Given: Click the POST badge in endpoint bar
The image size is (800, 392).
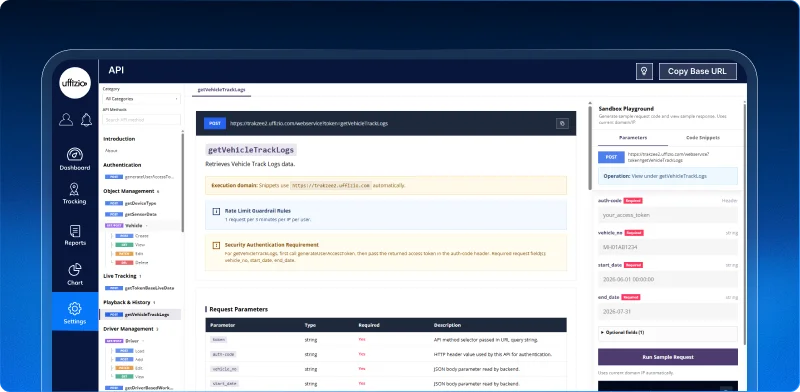Looking at the screenshot, I should 214,124.
